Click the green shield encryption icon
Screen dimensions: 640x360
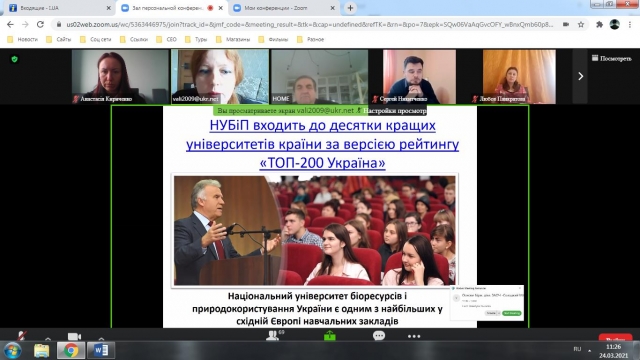pos(15,59)
